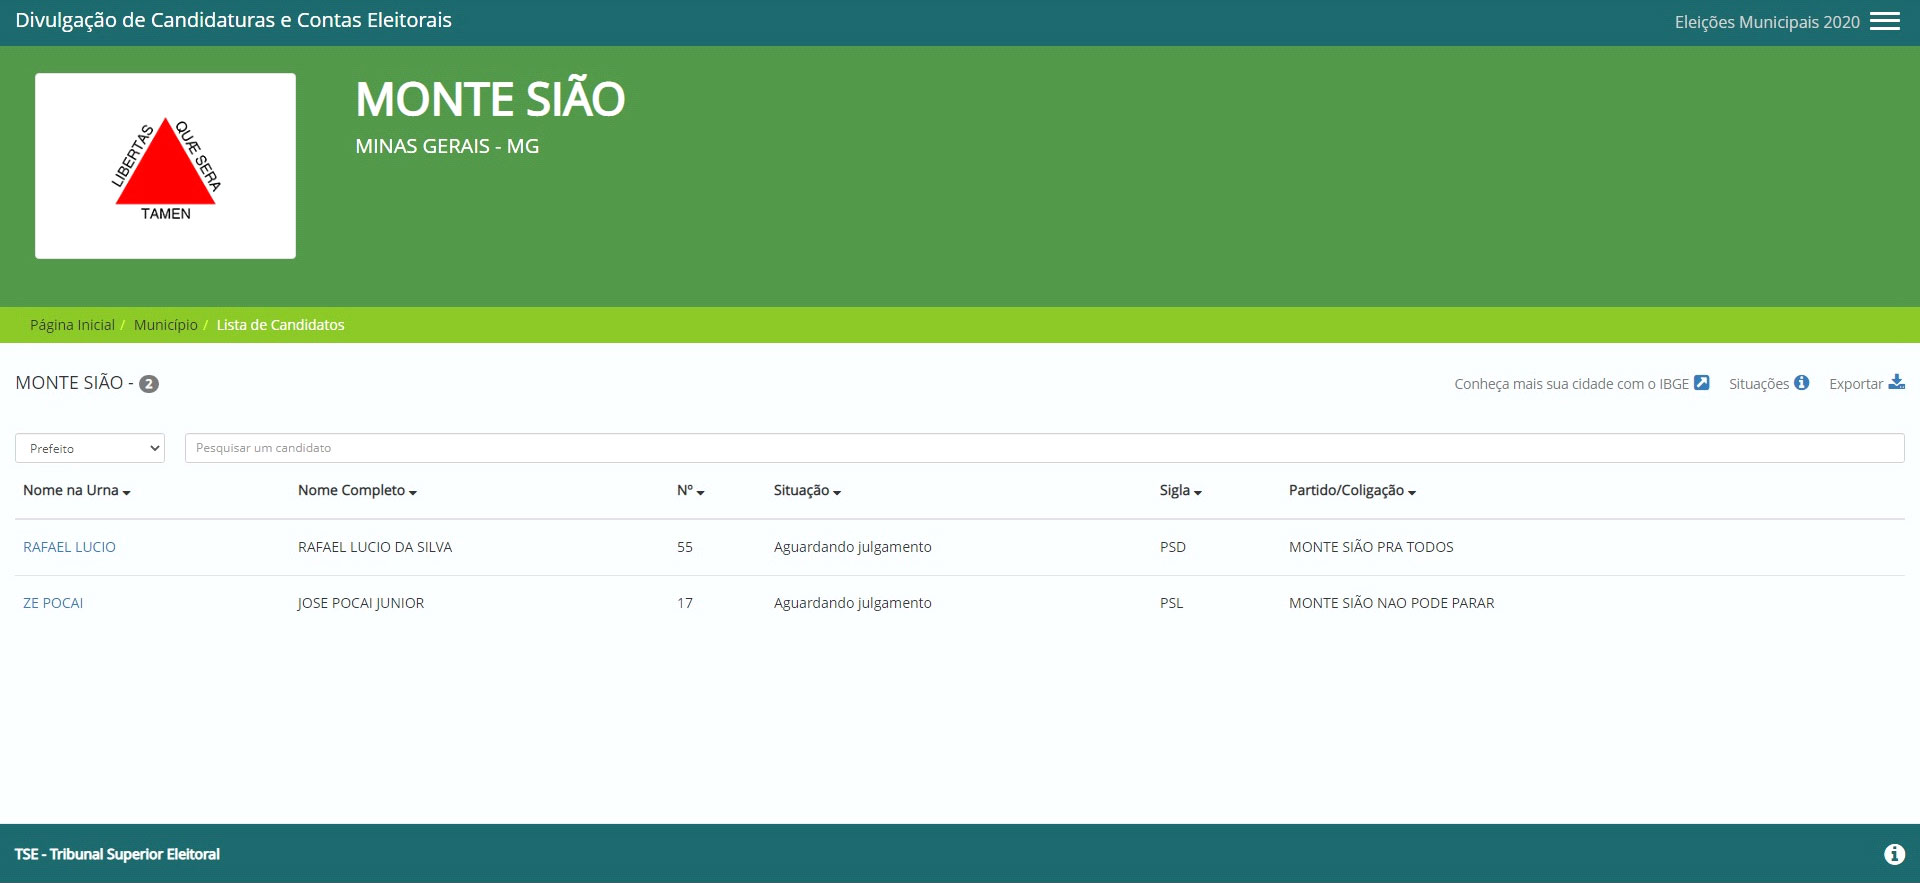Sort by Situação column header
The height and width of the screenshot is (883, 1920).
[x=807, y=491]
